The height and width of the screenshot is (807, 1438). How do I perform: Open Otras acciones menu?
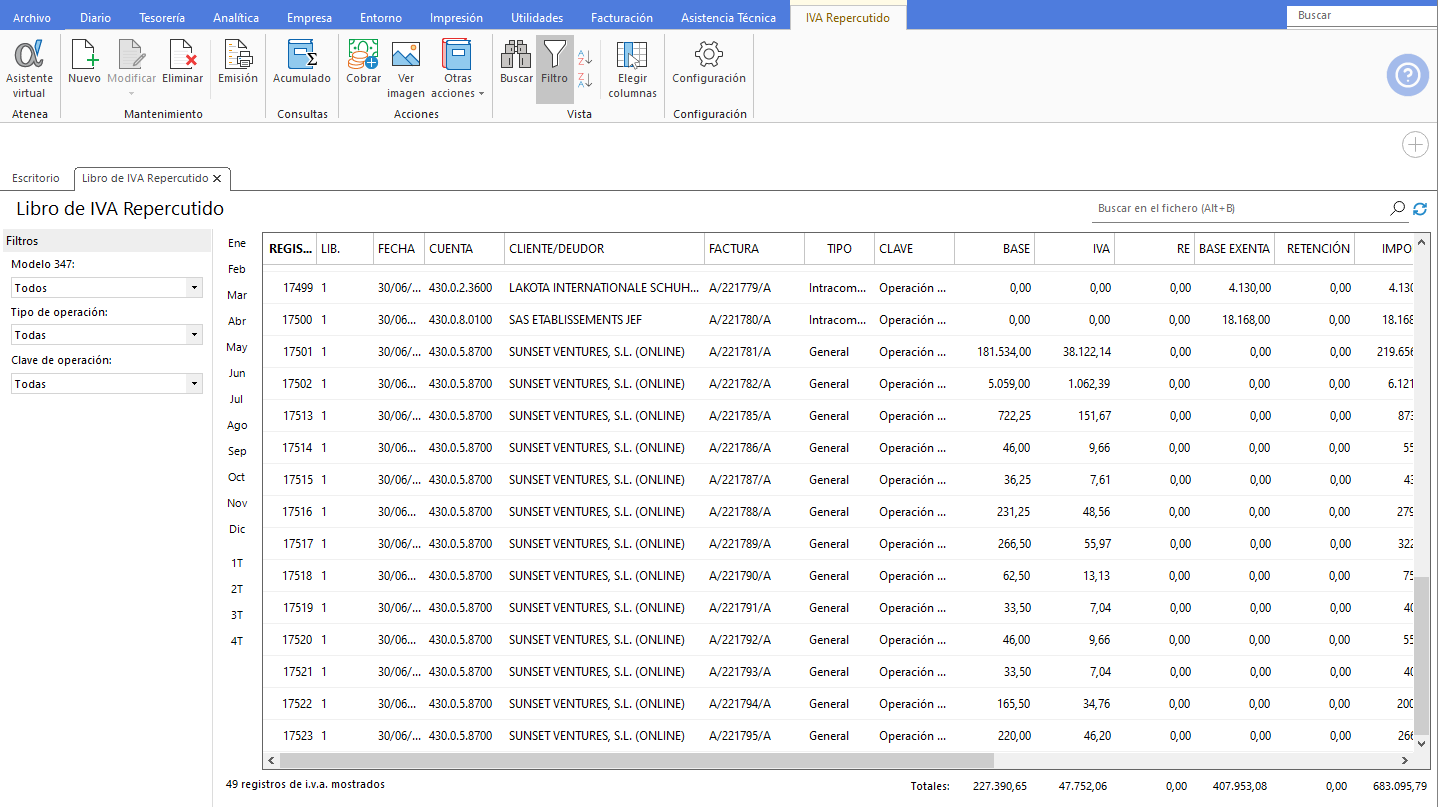click(457, 68)
